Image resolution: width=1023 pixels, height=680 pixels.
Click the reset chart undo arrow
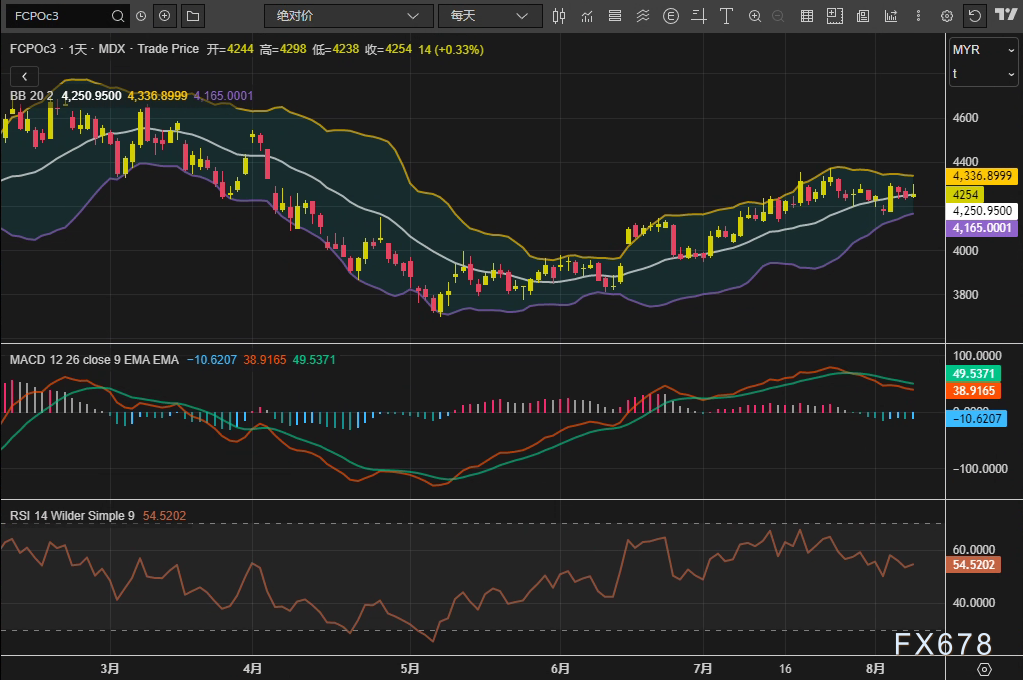pyautogui.click(x=974, y=16)
